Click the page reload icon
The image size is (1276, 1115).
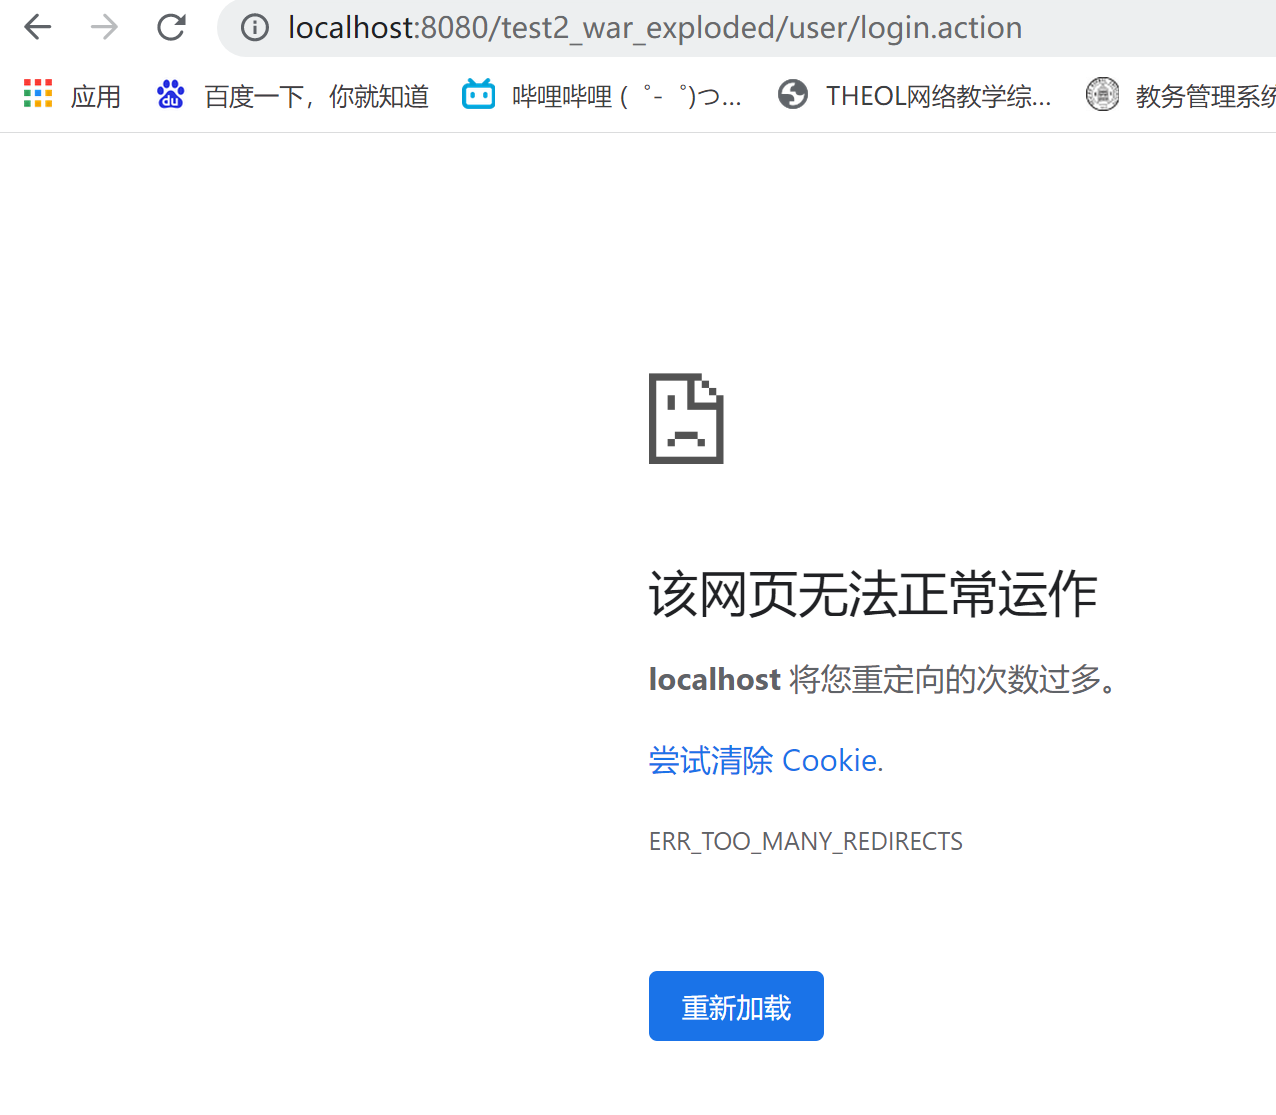tap(170, 27)
